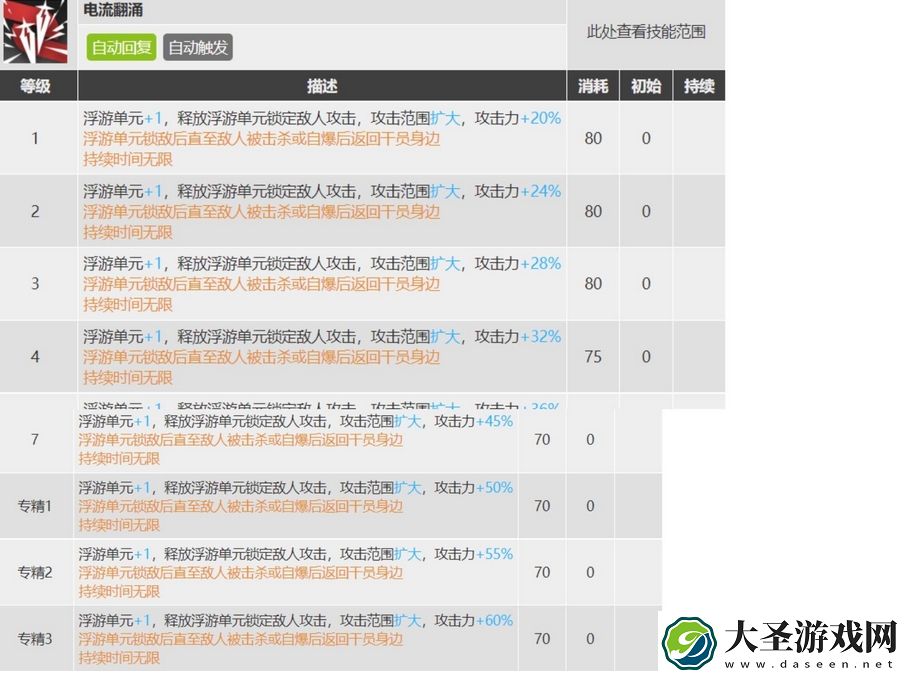
Task: Click 持续时间无限 text in level 3 row
Action: tap(128, 305)
